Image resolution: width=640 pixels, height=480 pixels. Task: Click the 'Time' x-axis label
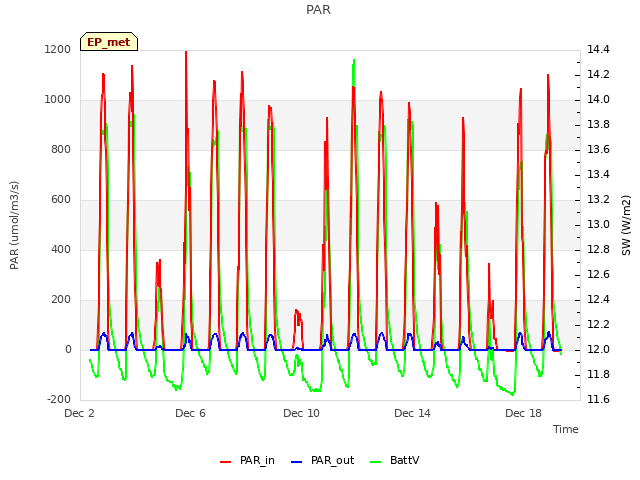pos(566,429)
